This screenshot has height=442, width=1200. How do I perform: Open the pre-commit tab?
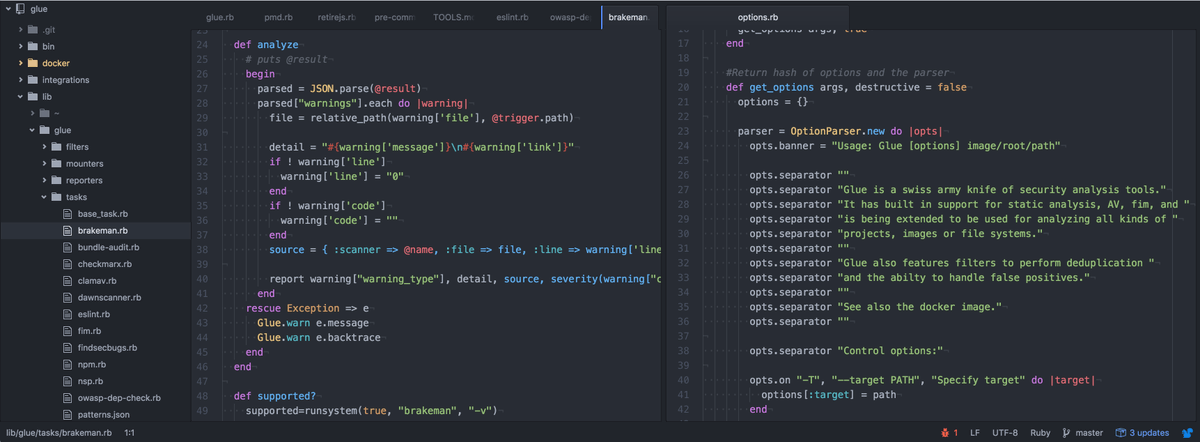395,18
